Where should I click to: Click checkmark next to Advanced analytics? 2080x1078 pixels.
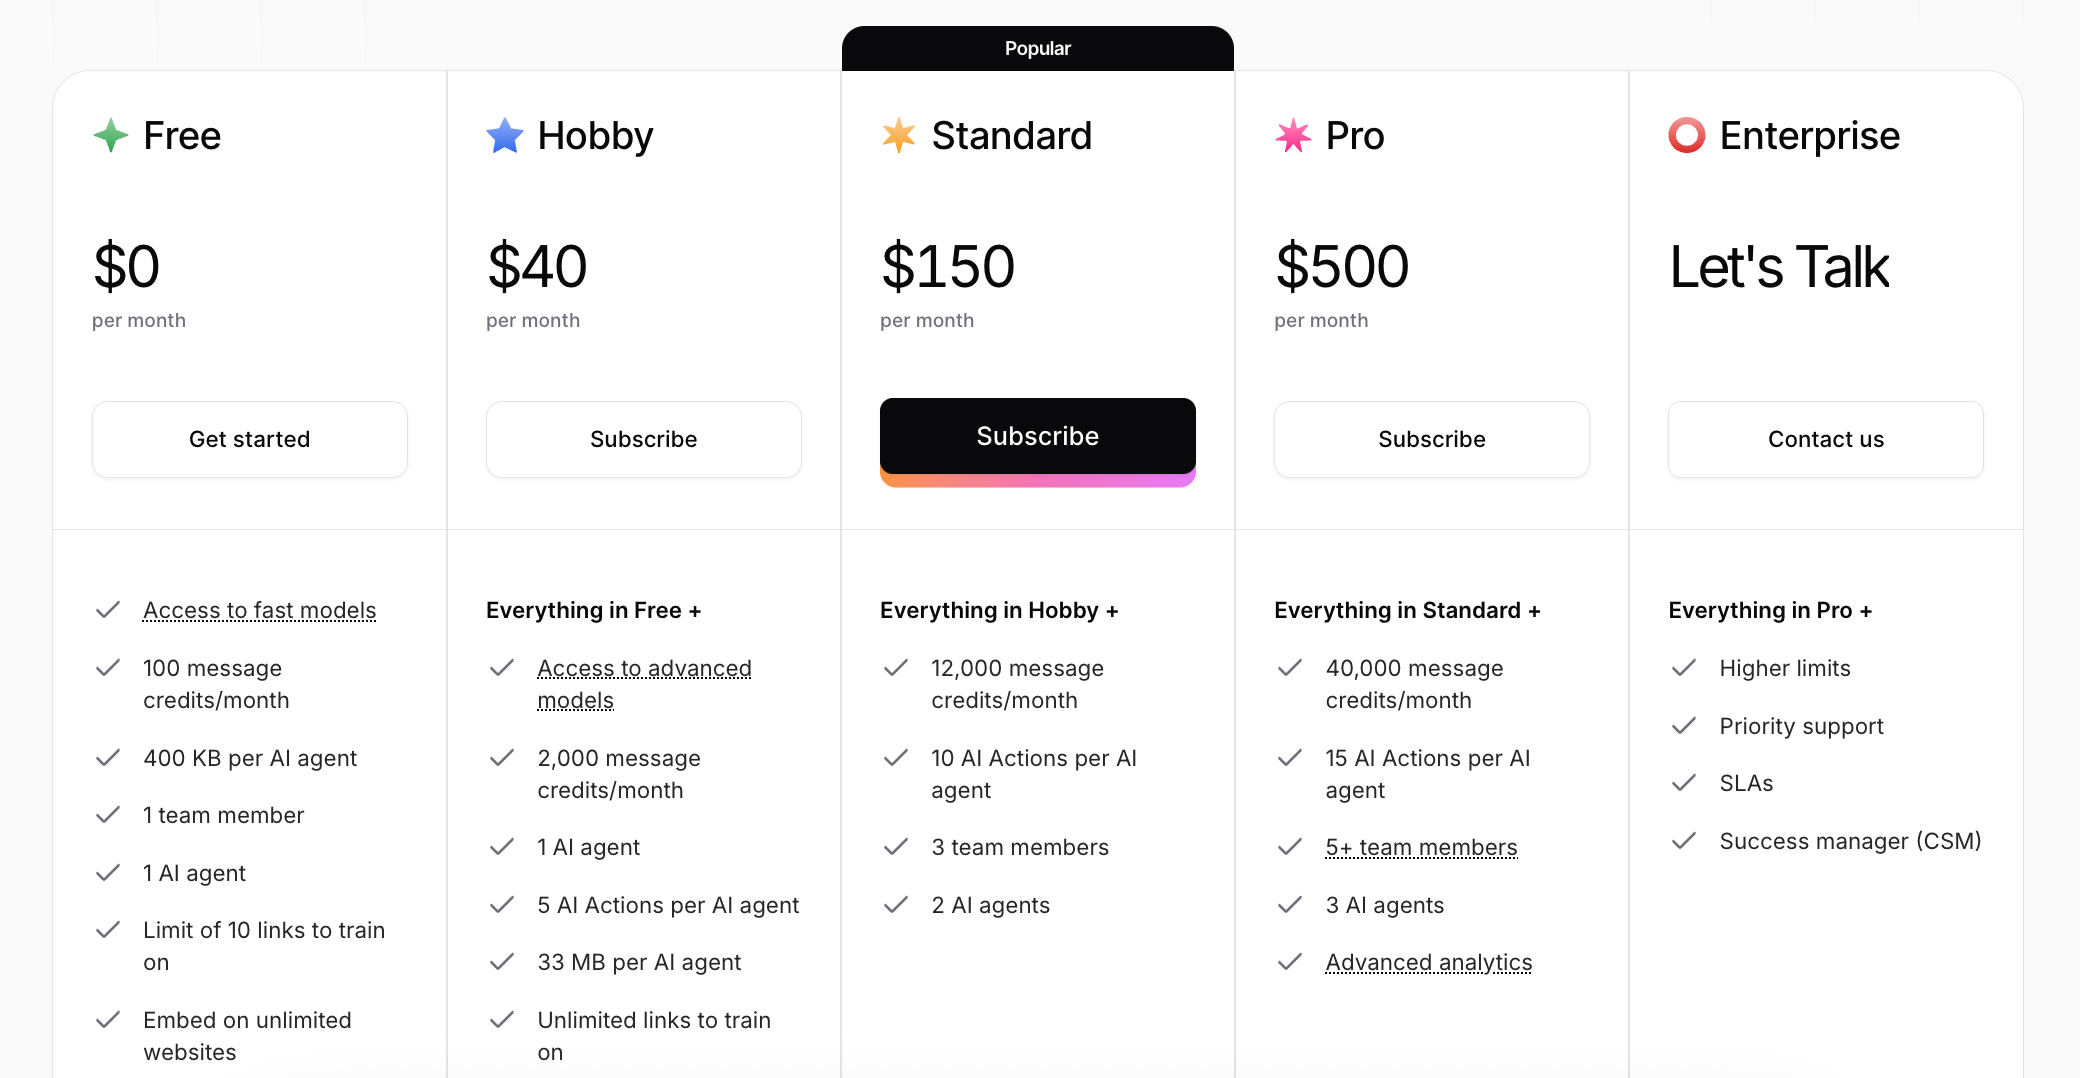[1290, 962]
